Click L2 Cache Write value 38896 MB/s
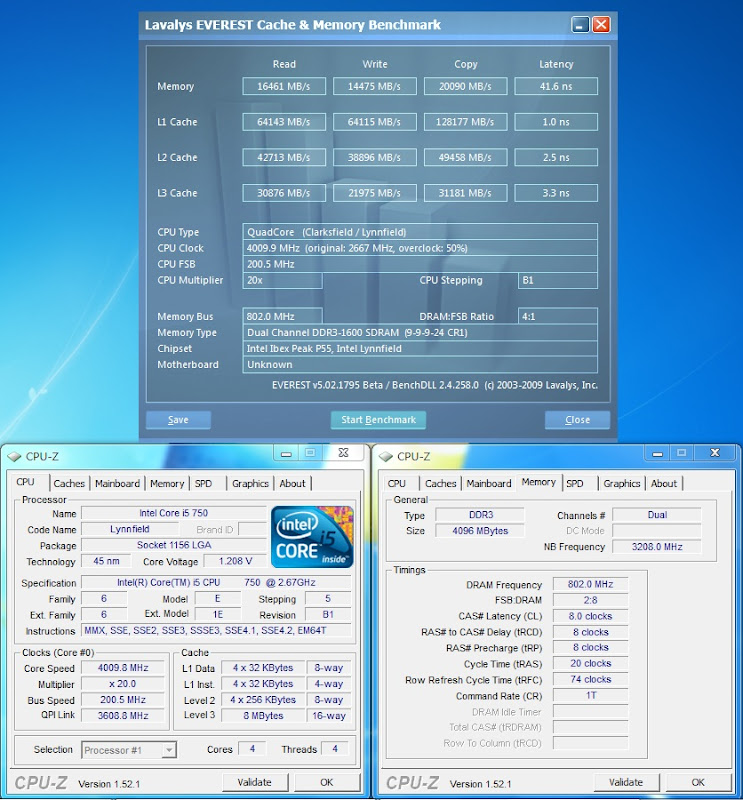 [x=375, y=158]
